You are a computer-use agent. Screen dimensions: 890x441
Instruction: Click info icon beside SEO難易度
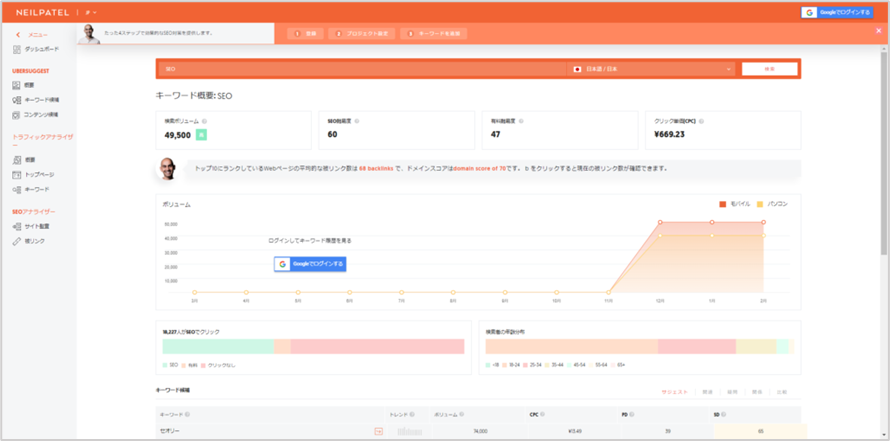[x=357, y=121]
